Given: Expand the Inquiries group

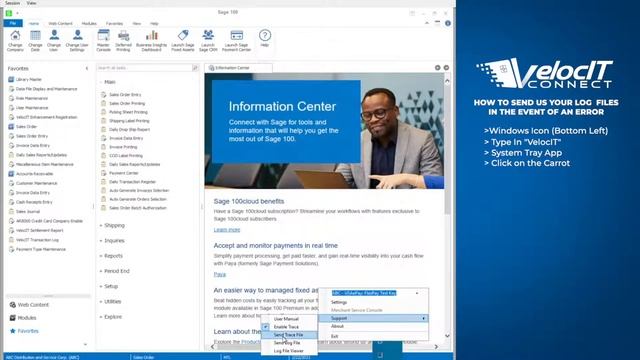Looking at the screenshot, I should (x=101, y=240).
